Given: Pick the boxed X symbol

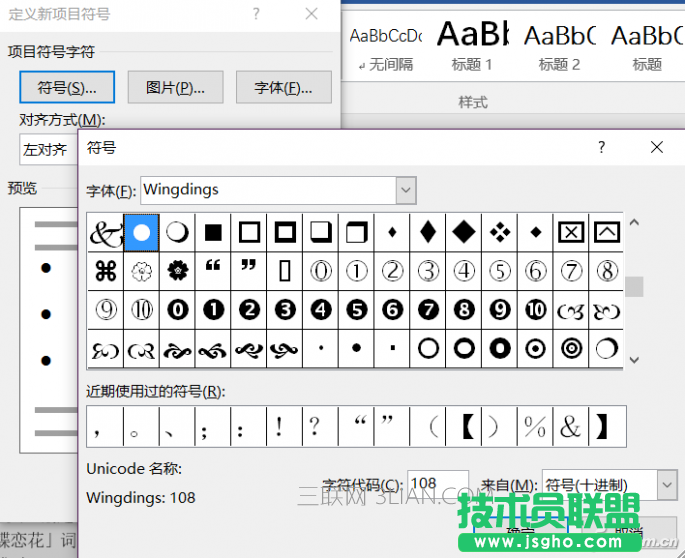Looking at the screenshot, I should tap(570, 232).
